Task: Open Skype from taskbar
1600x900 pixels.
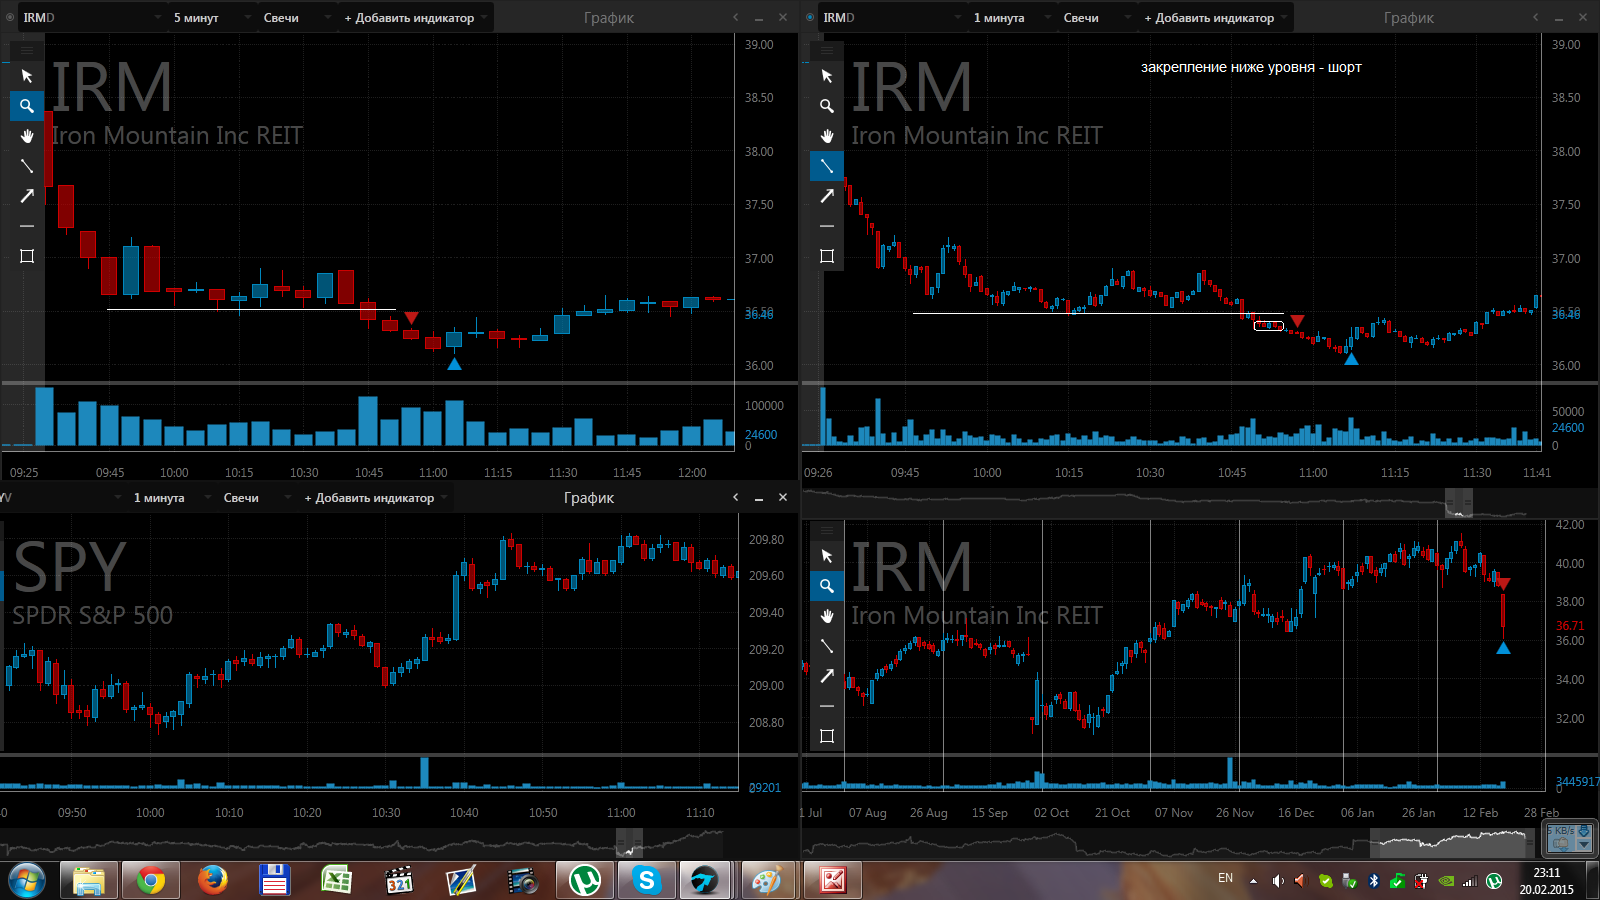Action: click(646, 881)
